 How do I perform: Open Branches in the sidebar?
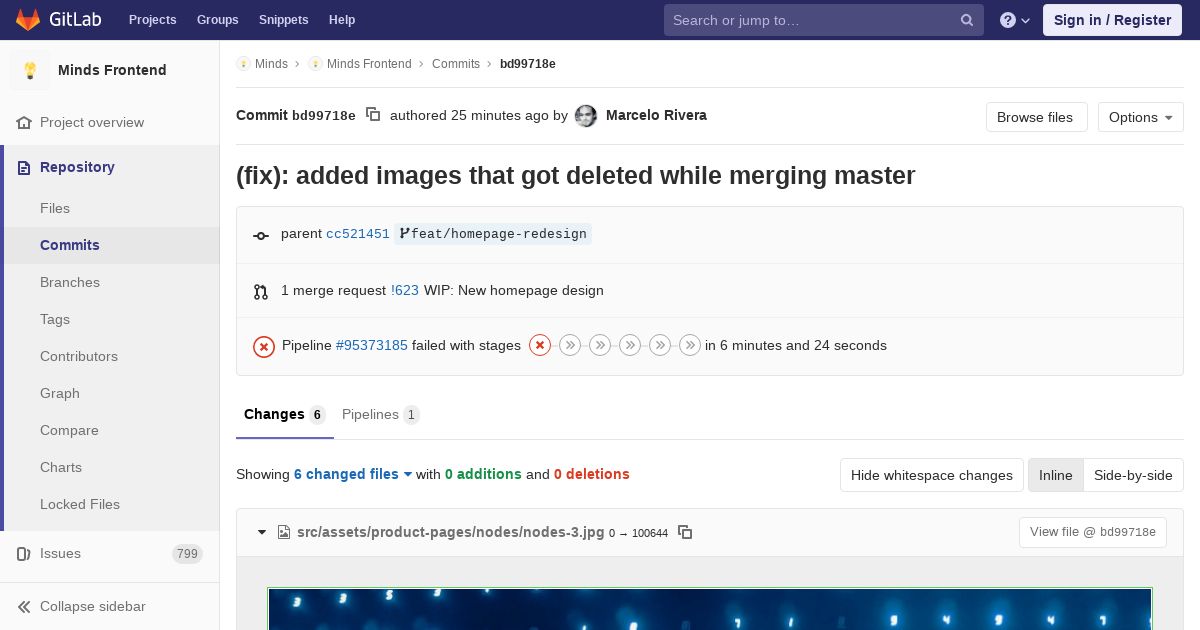[70, 282]
